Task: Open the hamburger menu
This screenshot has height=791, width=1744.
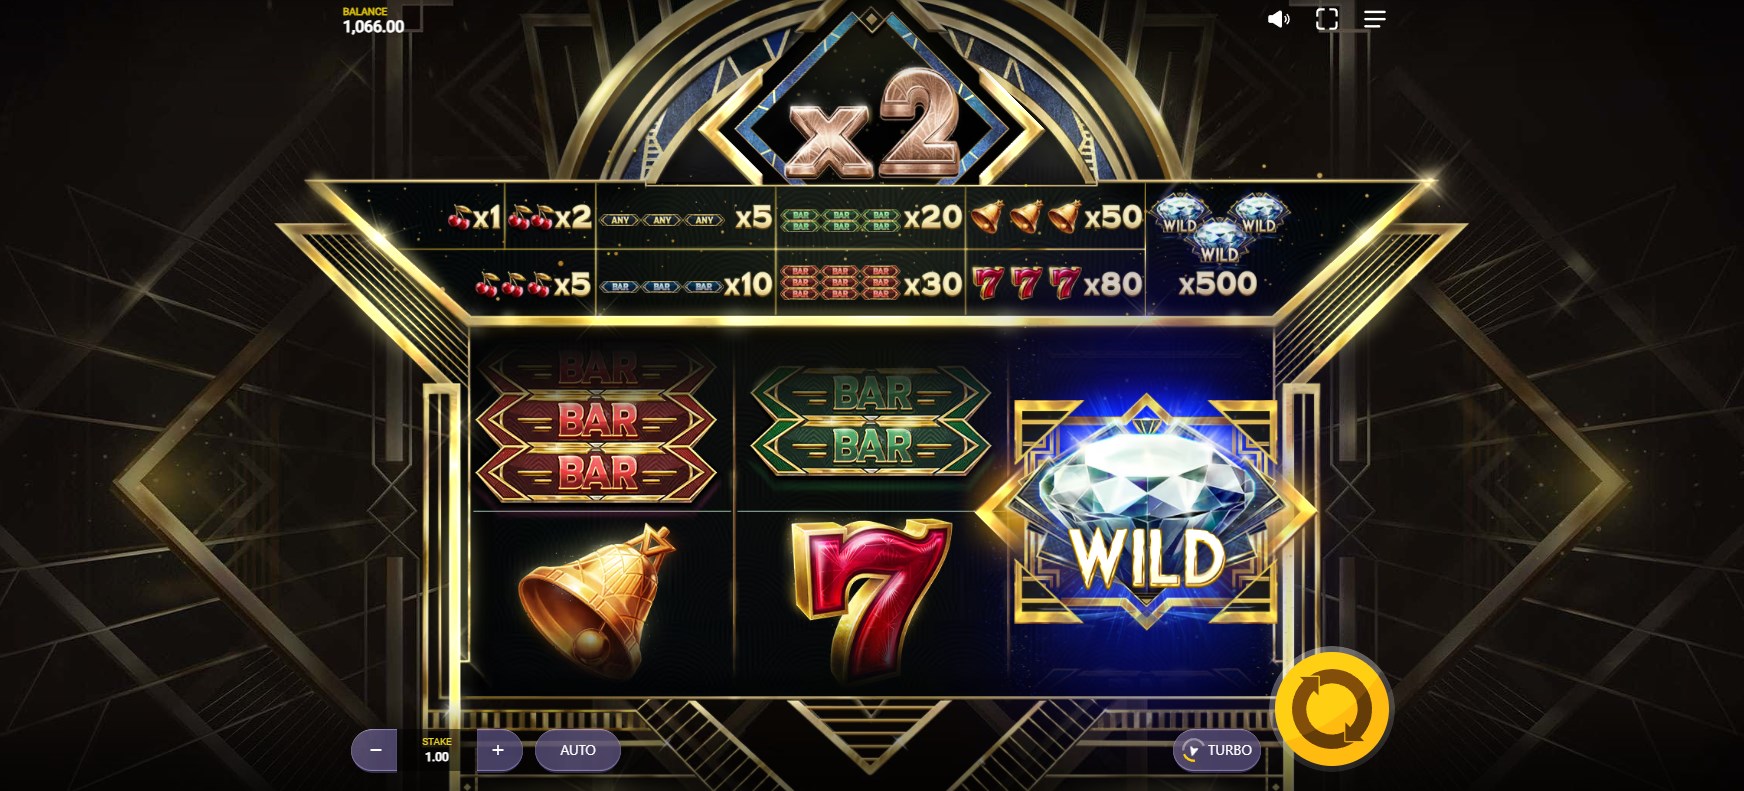Action: (x=1375, y=19)
